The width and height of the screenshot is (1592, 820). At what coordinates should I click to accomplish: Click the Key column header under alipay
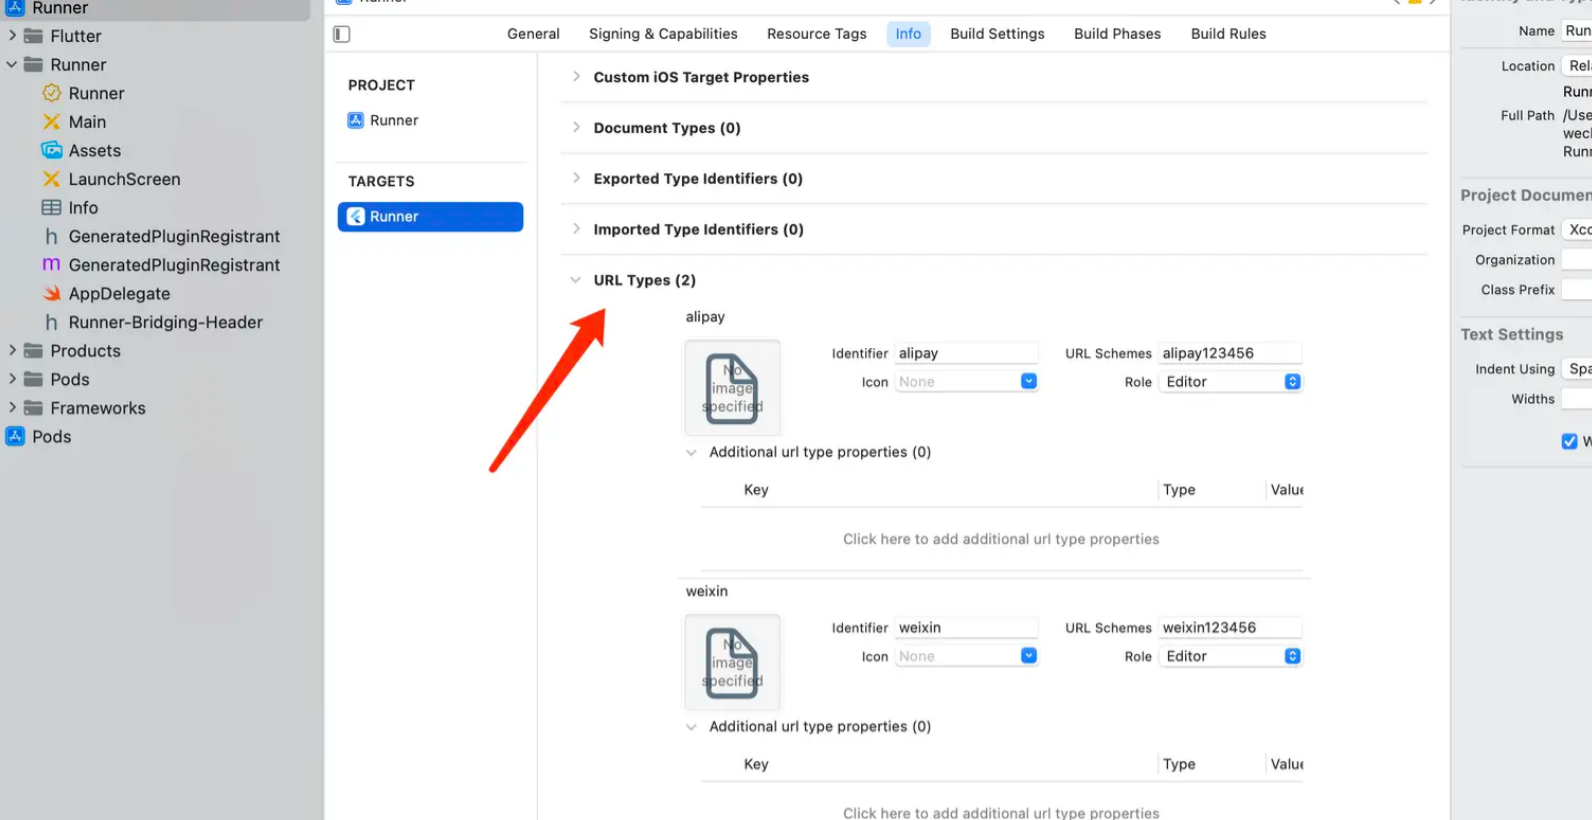(756, 490)
